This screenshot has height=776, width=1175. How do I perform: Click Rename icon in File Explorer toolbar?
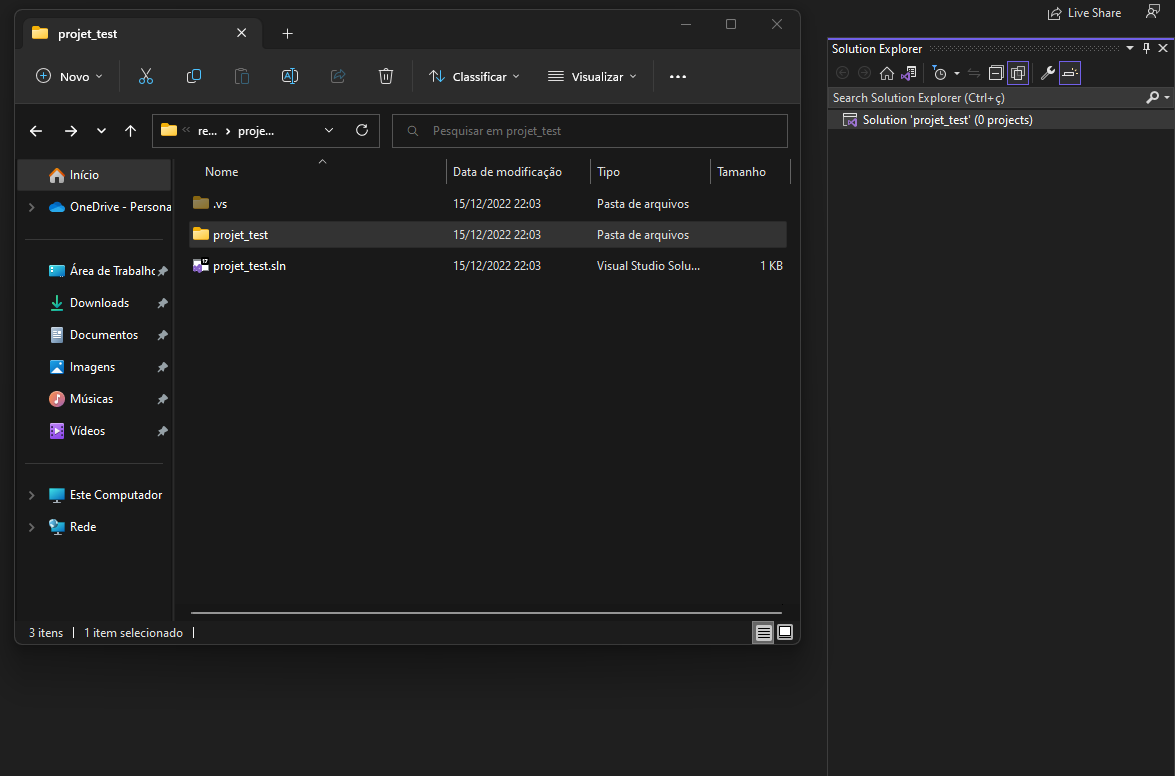(289, 76)
